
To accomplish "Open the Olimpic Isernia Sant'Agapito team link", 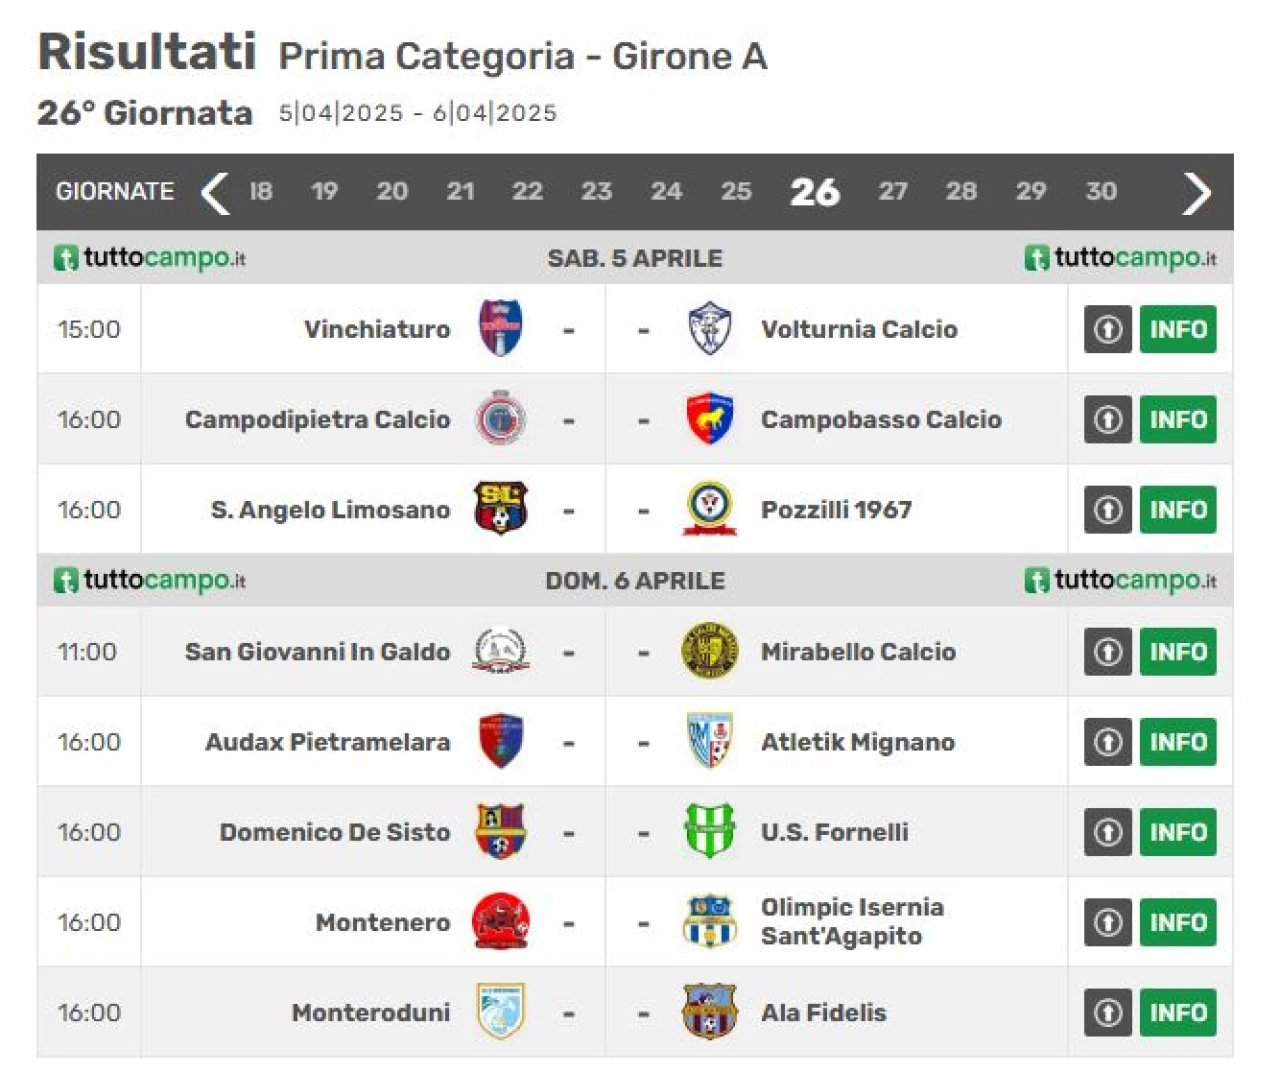I will pos(852,921).
